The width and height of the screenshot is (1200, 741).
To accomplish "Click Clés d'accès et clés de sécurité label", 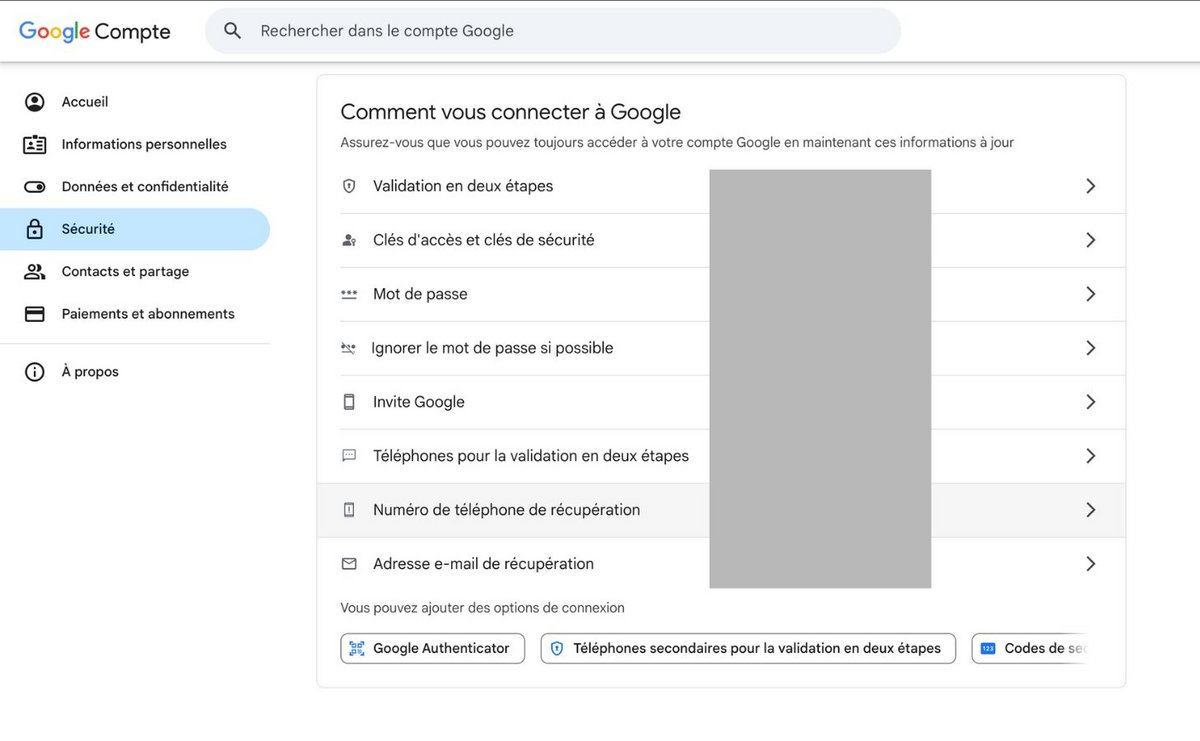I will (484, 240).
